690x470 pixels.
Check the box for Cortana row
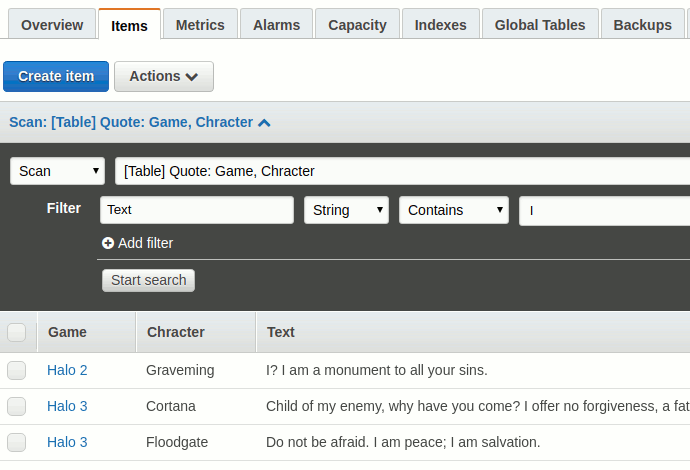tap(17, 406)
